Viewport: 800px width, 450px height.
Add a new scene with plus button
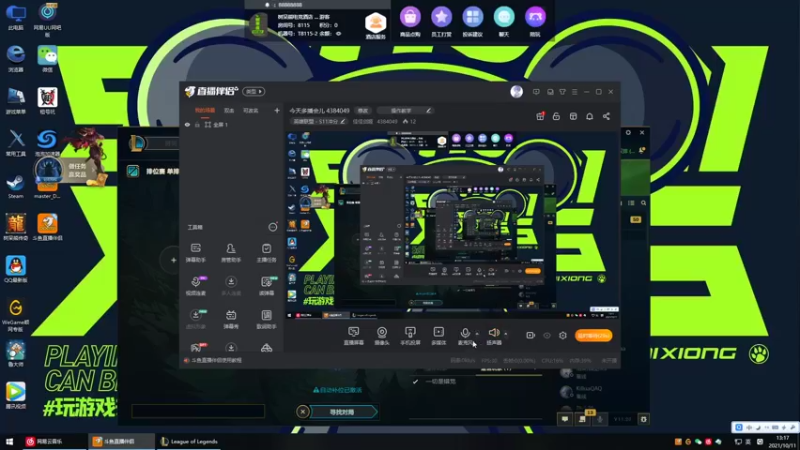click(277, 110)
